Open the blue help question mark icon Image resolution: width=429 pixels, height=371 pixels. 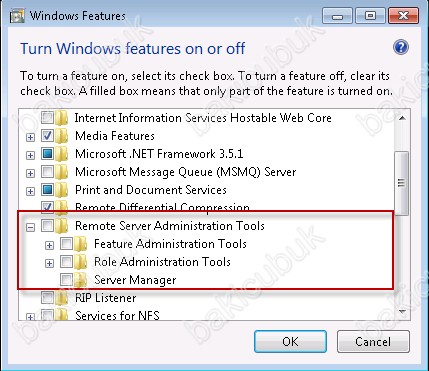click(401, 47)
